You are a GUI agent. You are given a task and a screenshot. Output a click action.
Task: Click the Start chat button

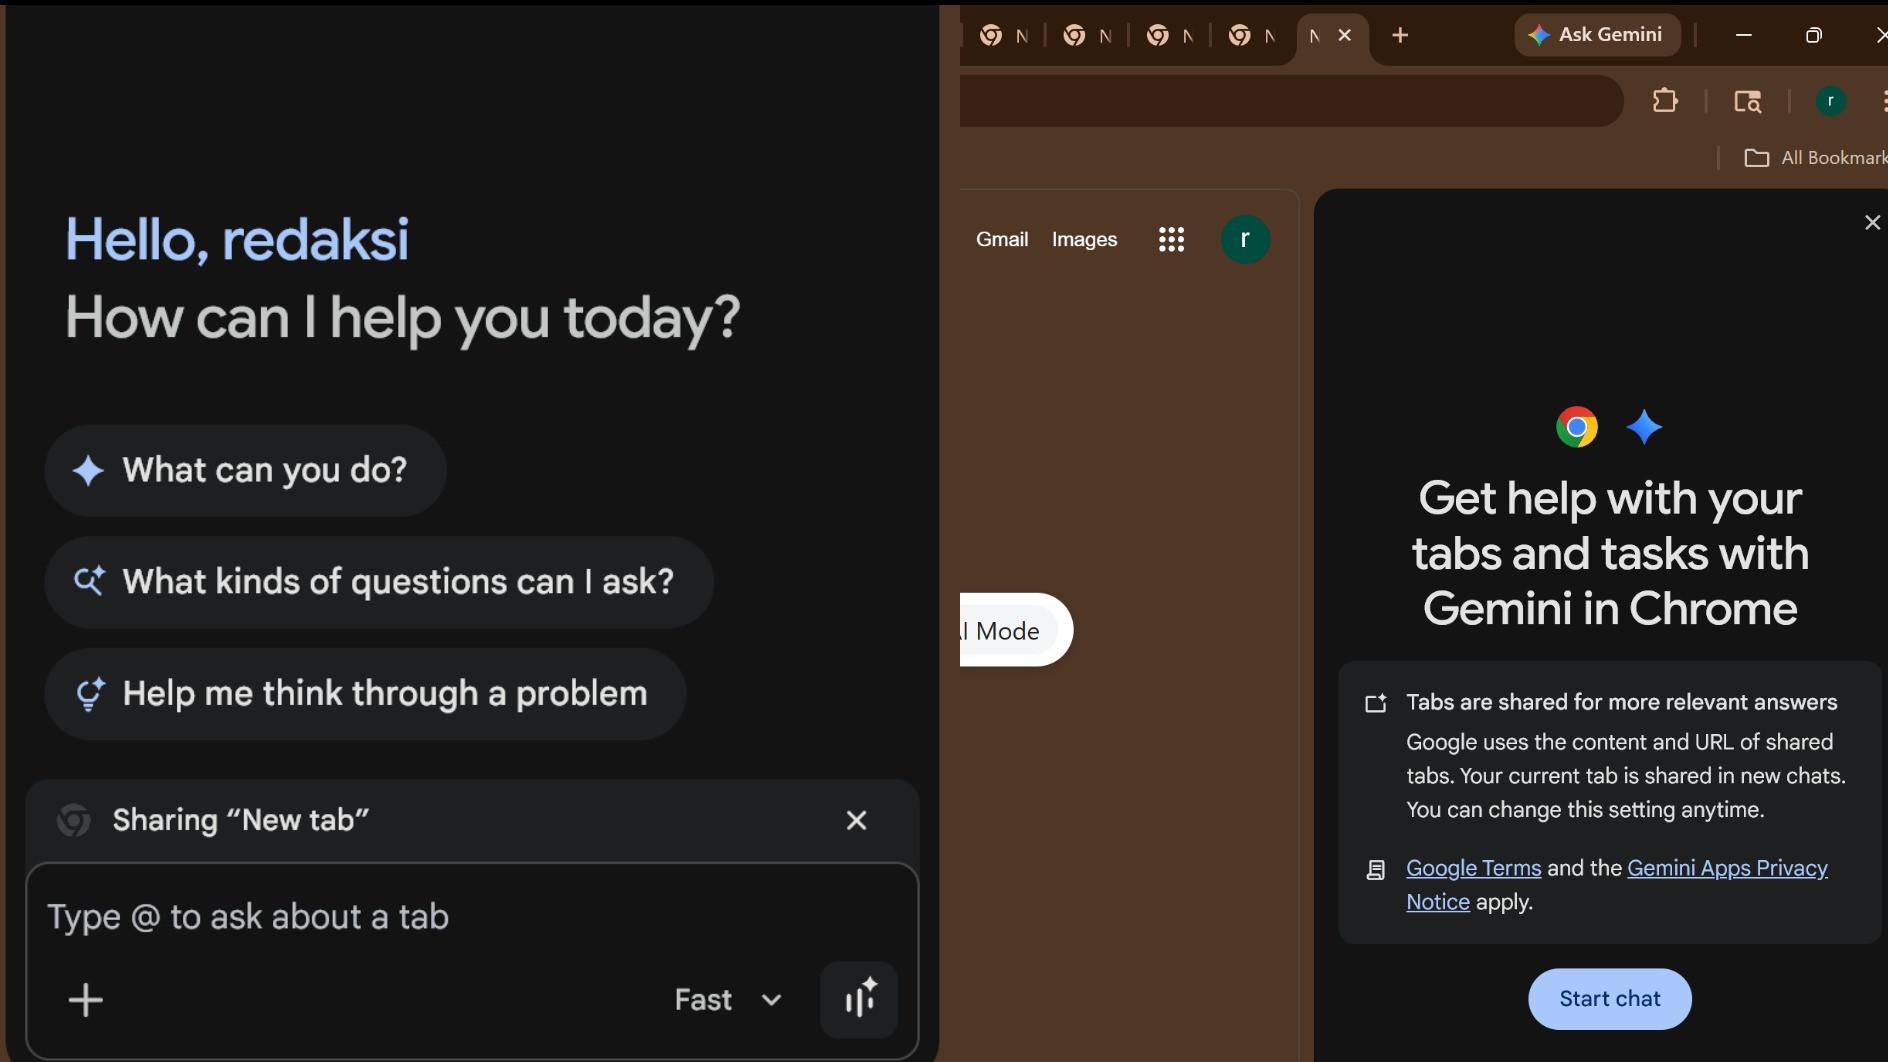coord(1608,998)
